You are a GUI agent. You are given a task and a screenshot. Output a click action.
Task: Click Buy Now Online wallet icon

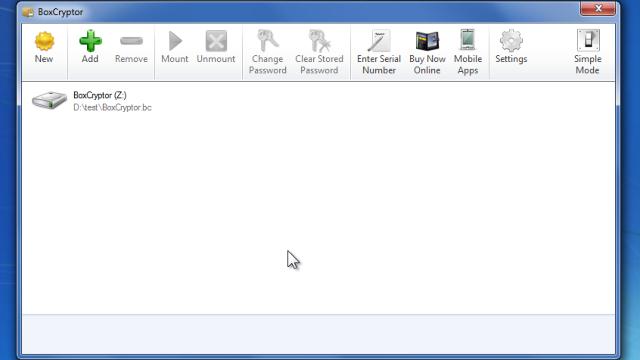pyautogui.click(x=427, y=41)
